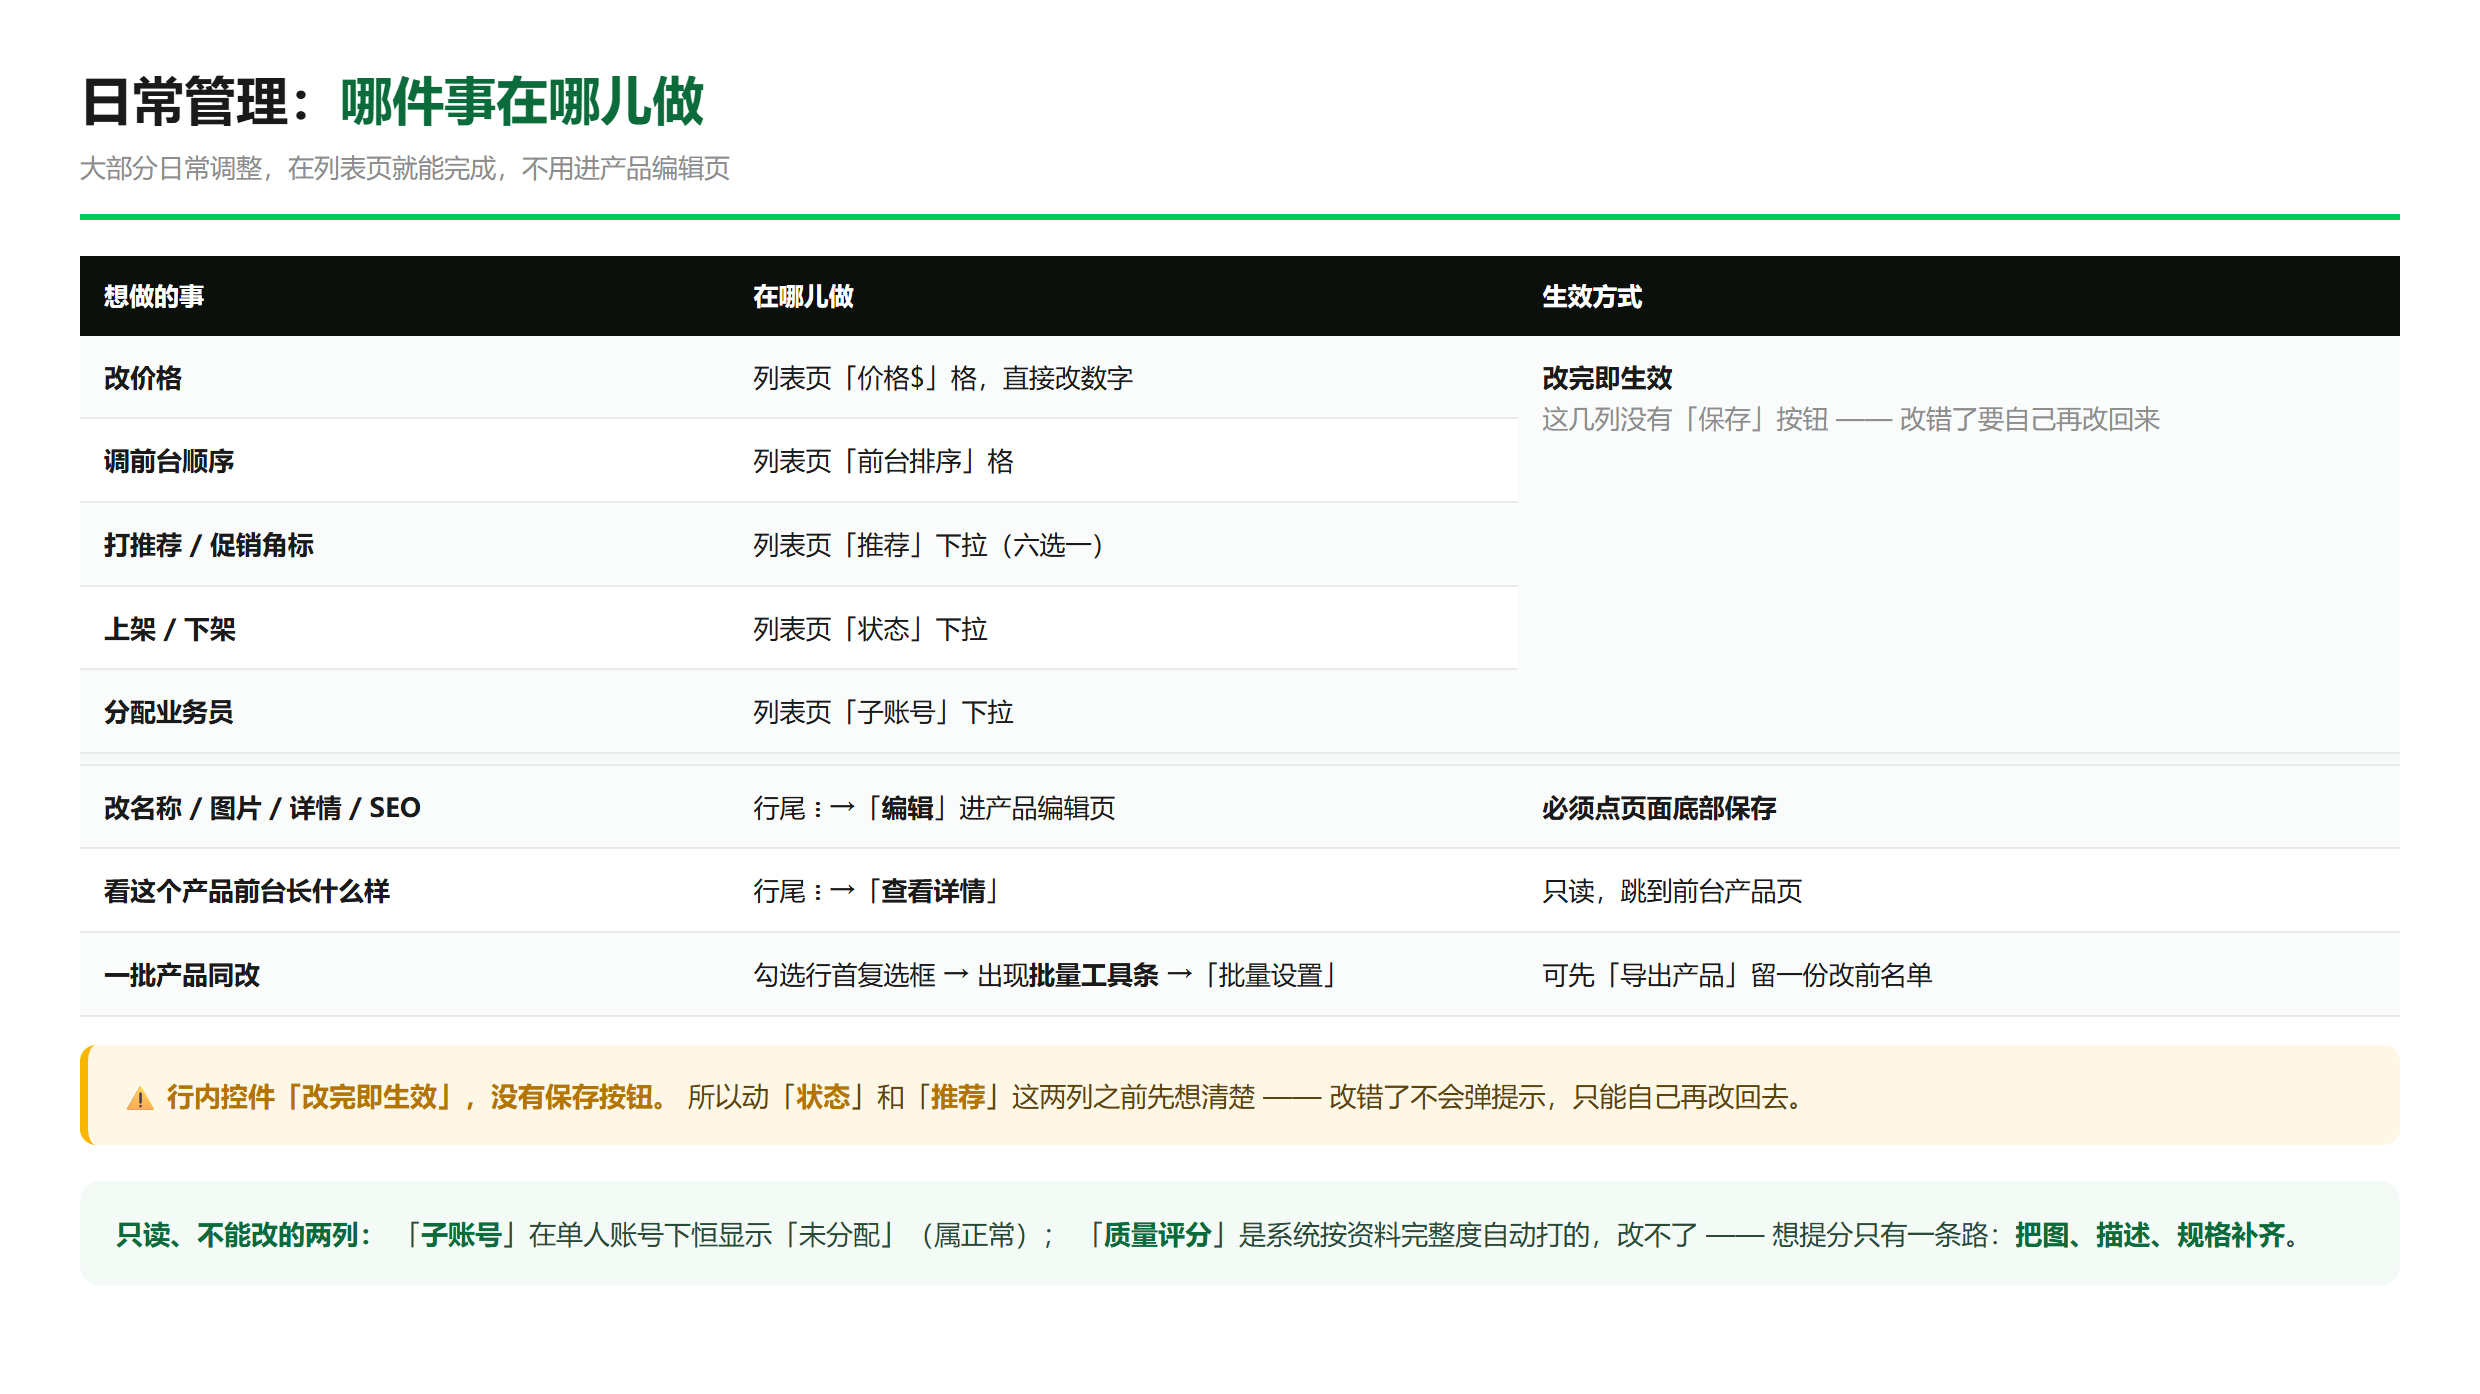Viewport: 2480px width, 1394px height.
Task: Click cell 「列表页「价格$」格，直接改数字」
Action: (943, 378)
